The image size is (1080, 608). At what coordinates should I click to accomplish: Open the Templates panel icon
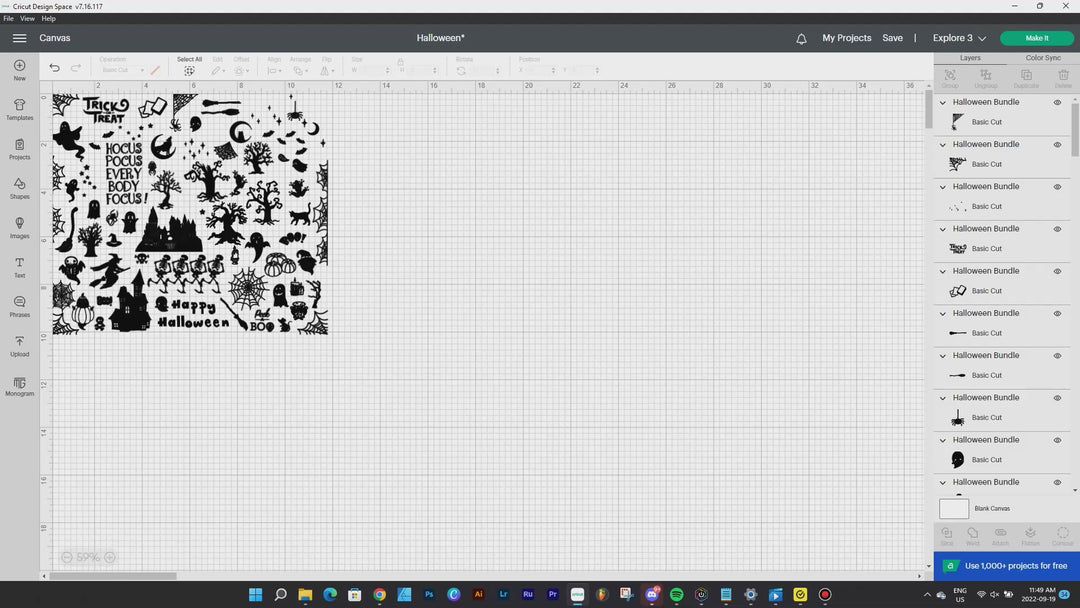click(x=19, y=109)
